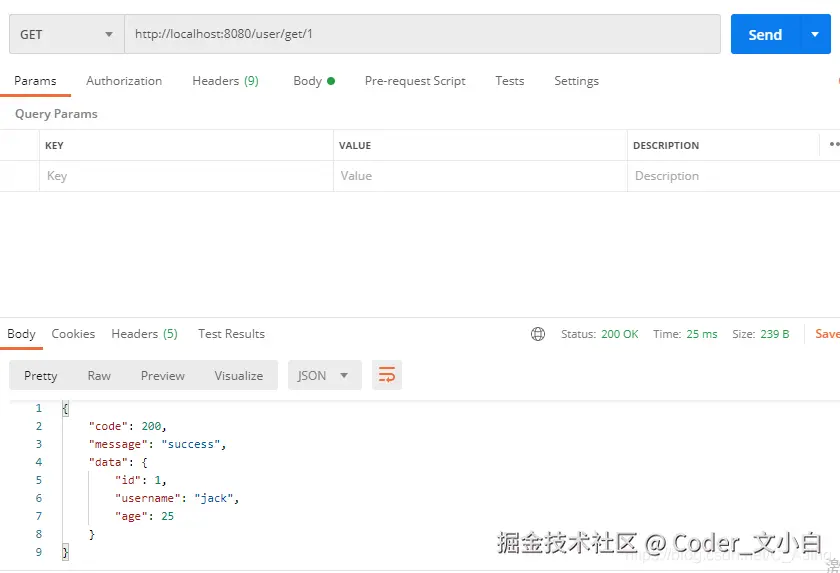Select the Pretty view
Screen dimensions: 840x573
(41, 376)
